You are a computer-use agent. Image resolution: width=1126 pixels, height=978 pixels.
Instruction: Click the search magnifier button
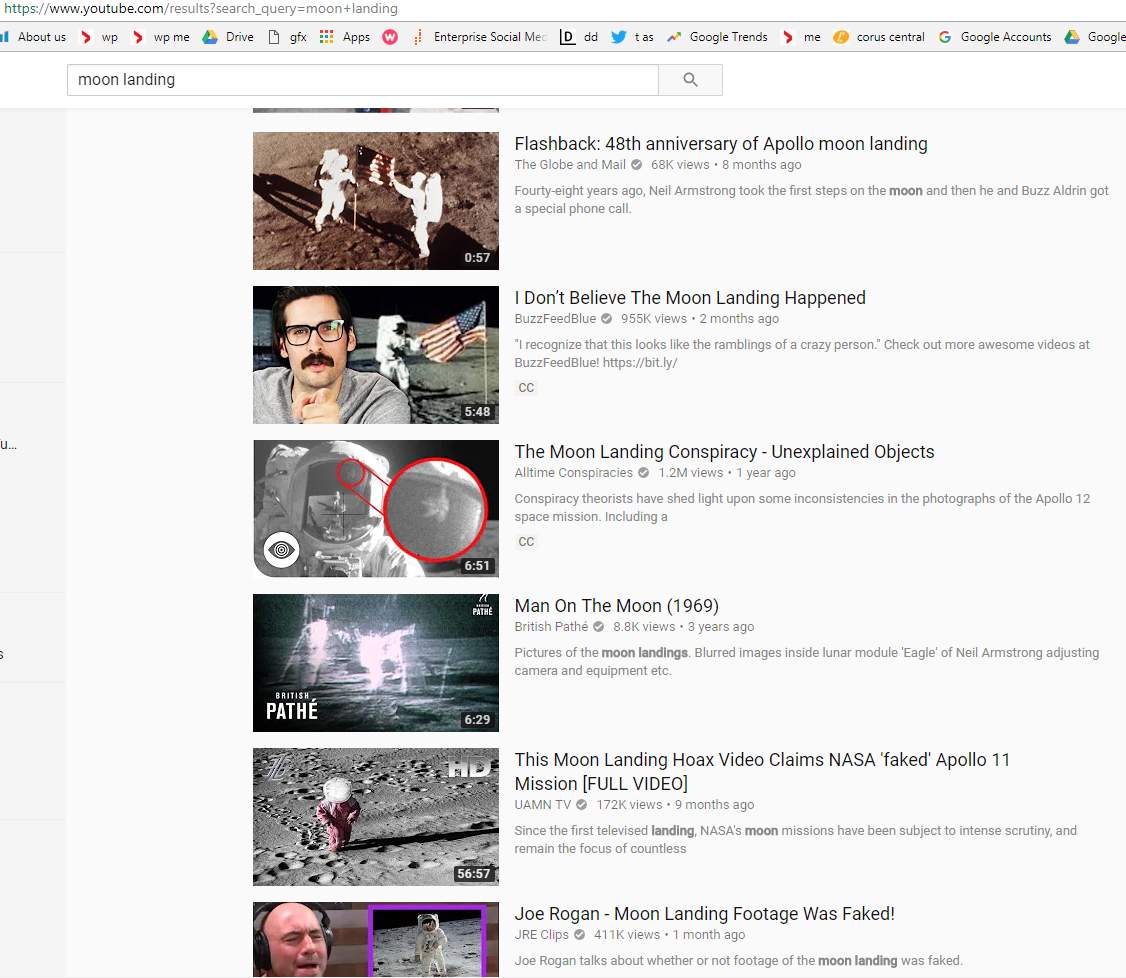pyautogui.click(x=690, y=80)
